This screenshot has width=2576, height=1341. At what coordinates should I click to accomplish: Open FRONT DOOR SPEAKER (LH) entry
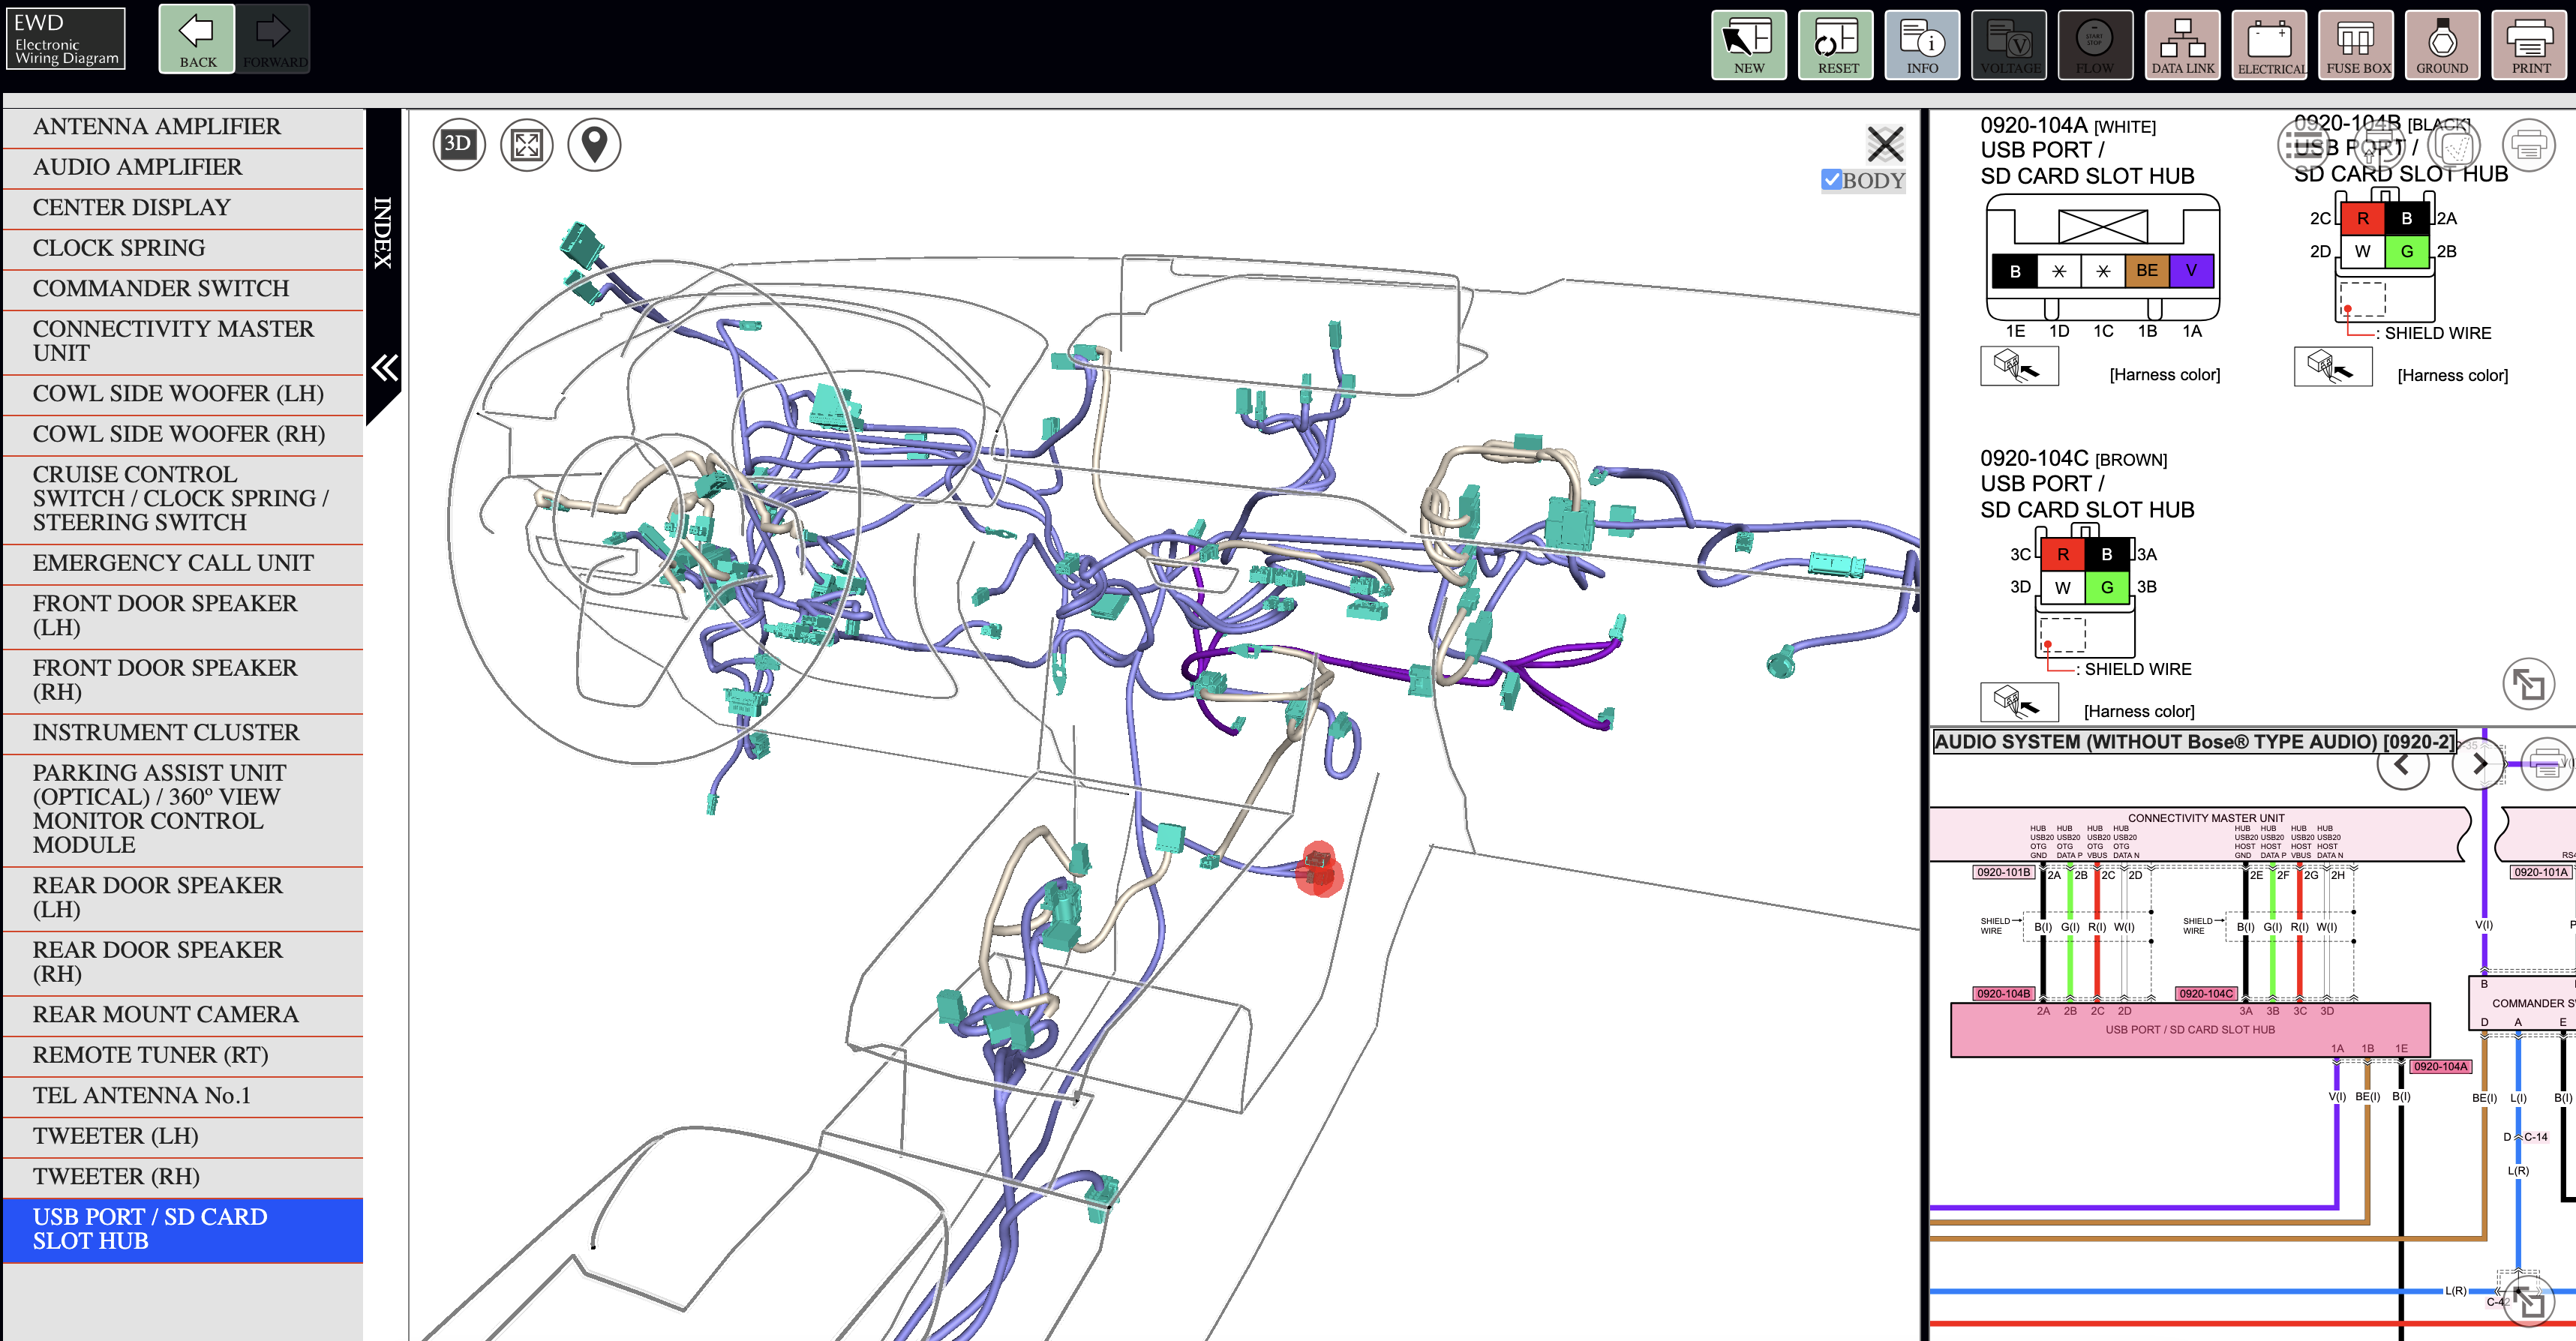pos(183,616)
